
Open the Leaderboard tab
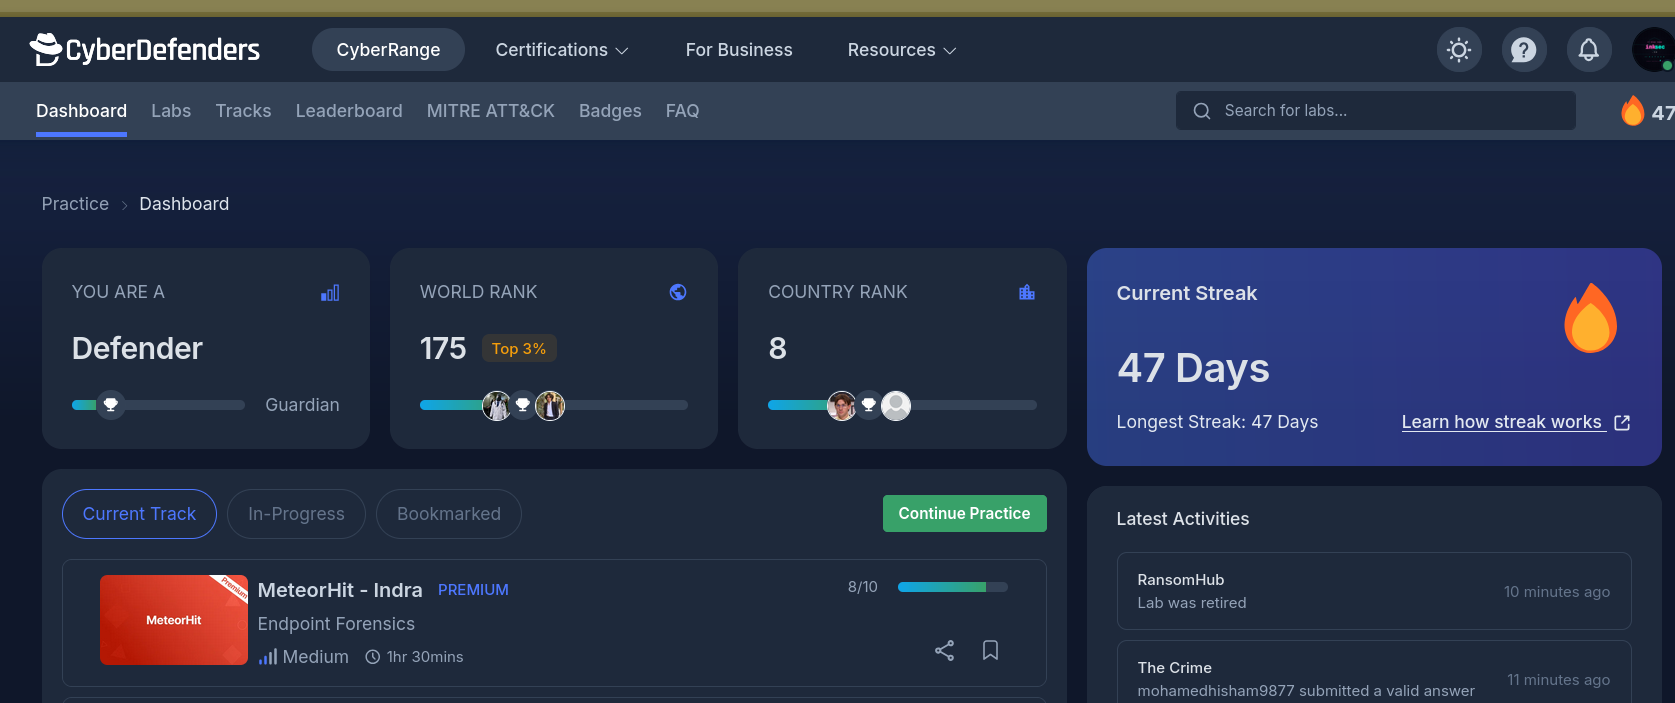tap(349, 111)
